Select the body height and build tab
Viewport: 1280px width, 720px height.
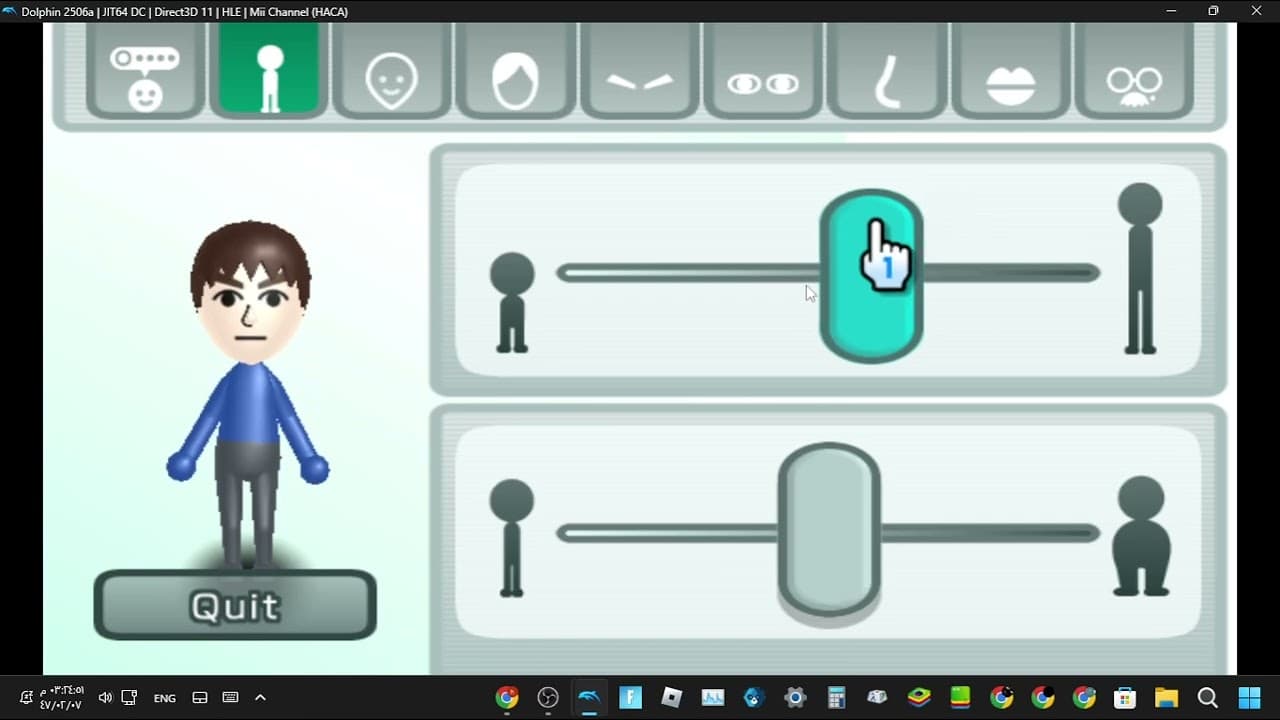tap(269, 71)
